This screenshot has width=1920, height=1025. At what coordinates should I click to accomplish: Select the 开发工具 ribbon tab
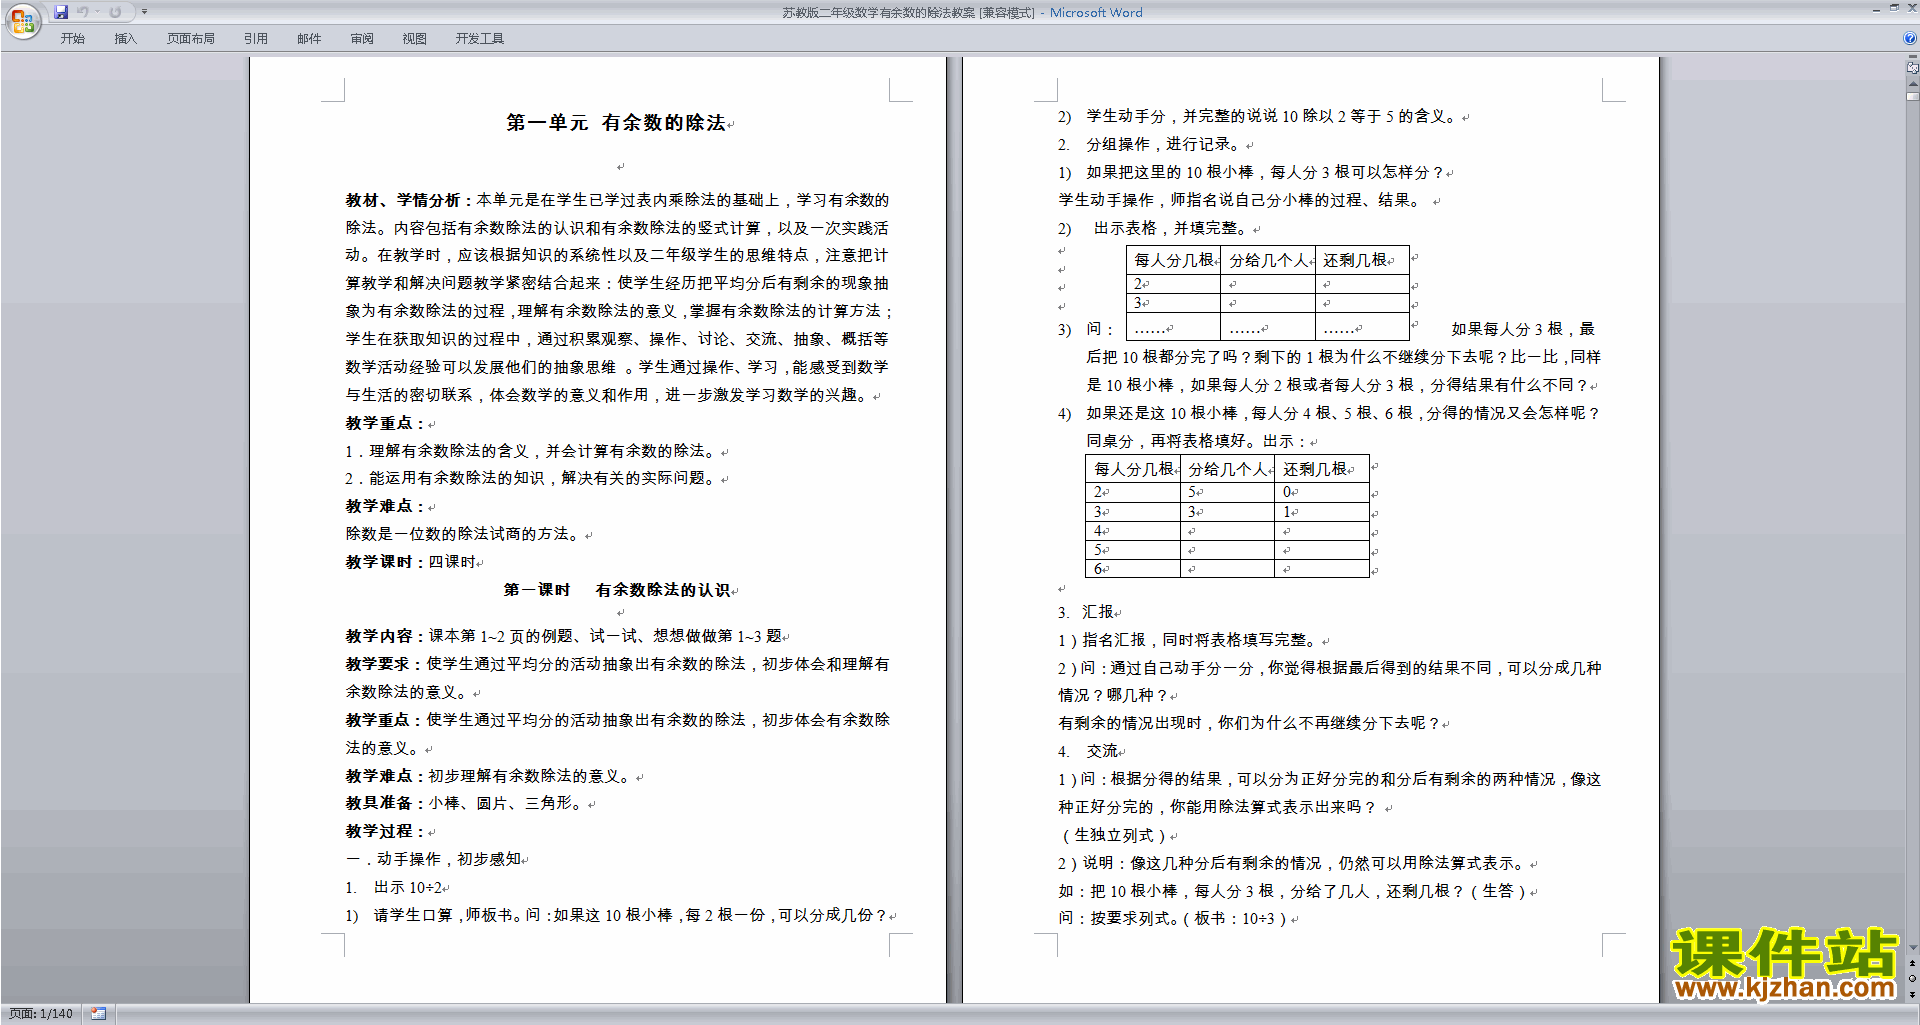tap(479, 39)
